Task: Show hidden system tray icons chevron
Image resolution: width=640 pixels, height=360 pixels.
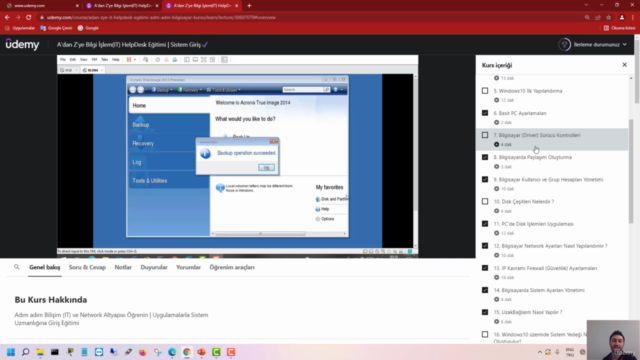Action: [x=540, y=352]
